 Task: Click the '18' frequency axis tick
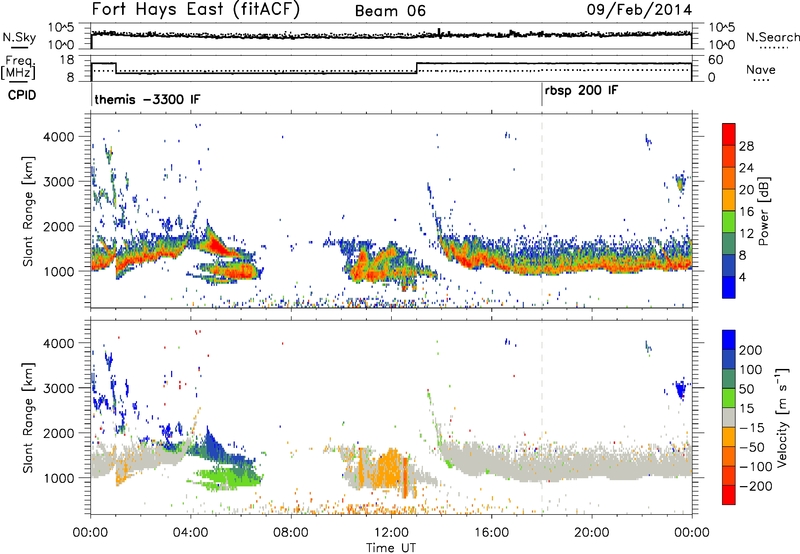[67, 60]
